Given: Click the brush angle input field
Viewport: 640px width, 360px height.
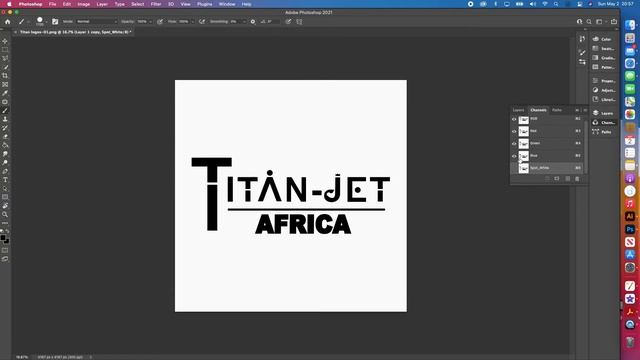Looking at the screenshot, I should click(x=273, y=22).
